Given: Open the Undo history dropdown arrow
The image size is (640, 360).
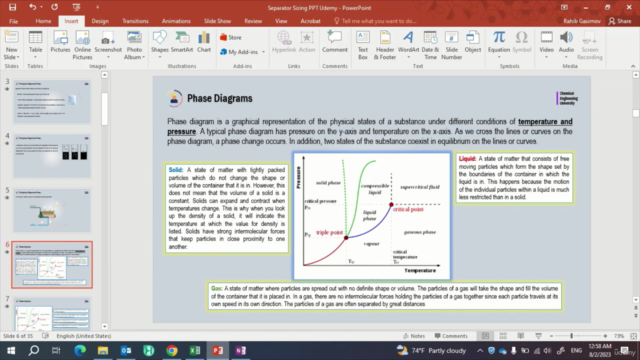Looking at the screenshot, I should 41,7.
